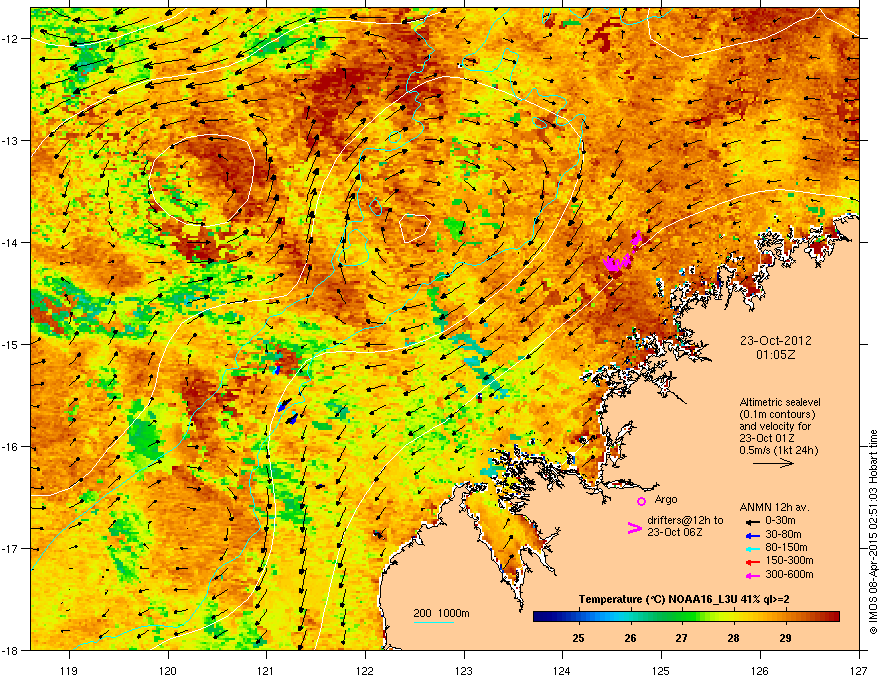Viewport: 880px width, 680px height.
Task: Click the 25 tick label on color bar
Action: 578,638
